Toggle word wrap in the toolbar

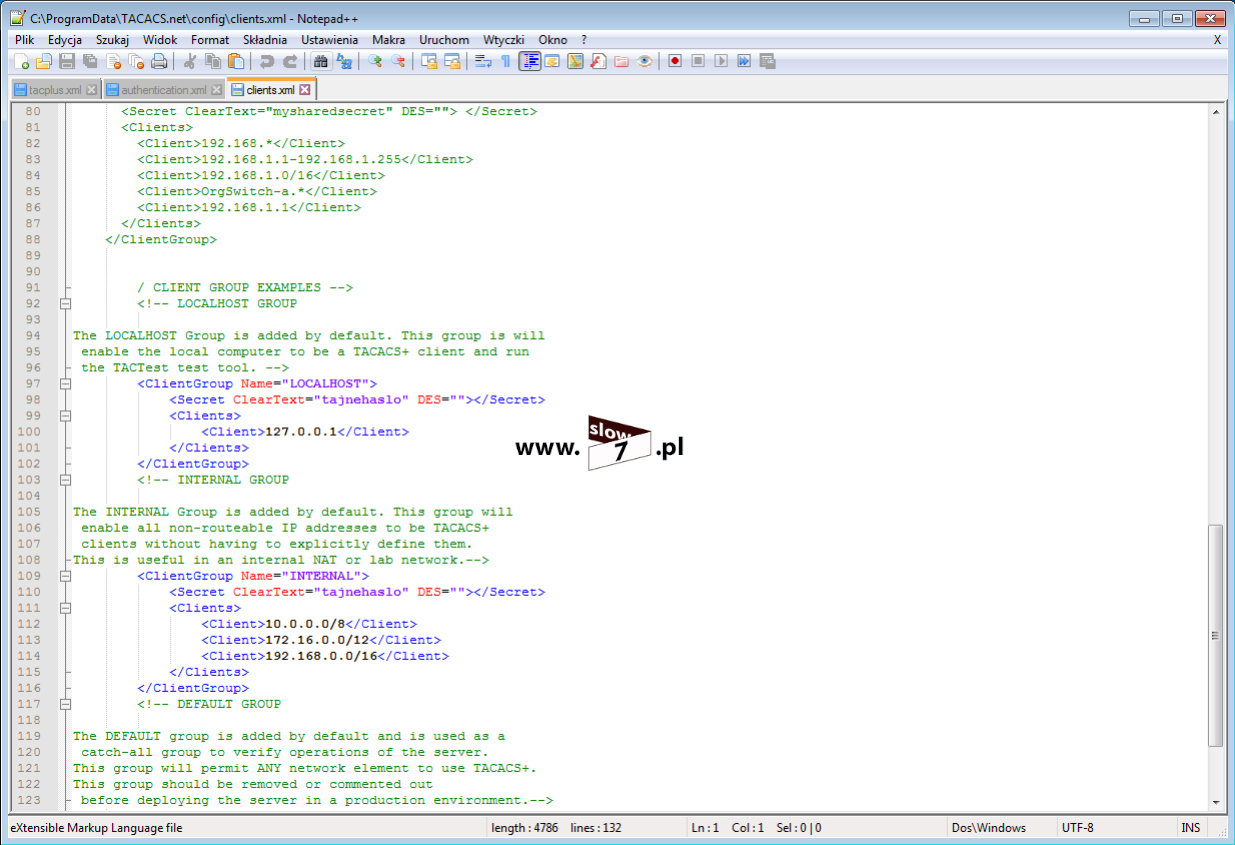(483, 61)
